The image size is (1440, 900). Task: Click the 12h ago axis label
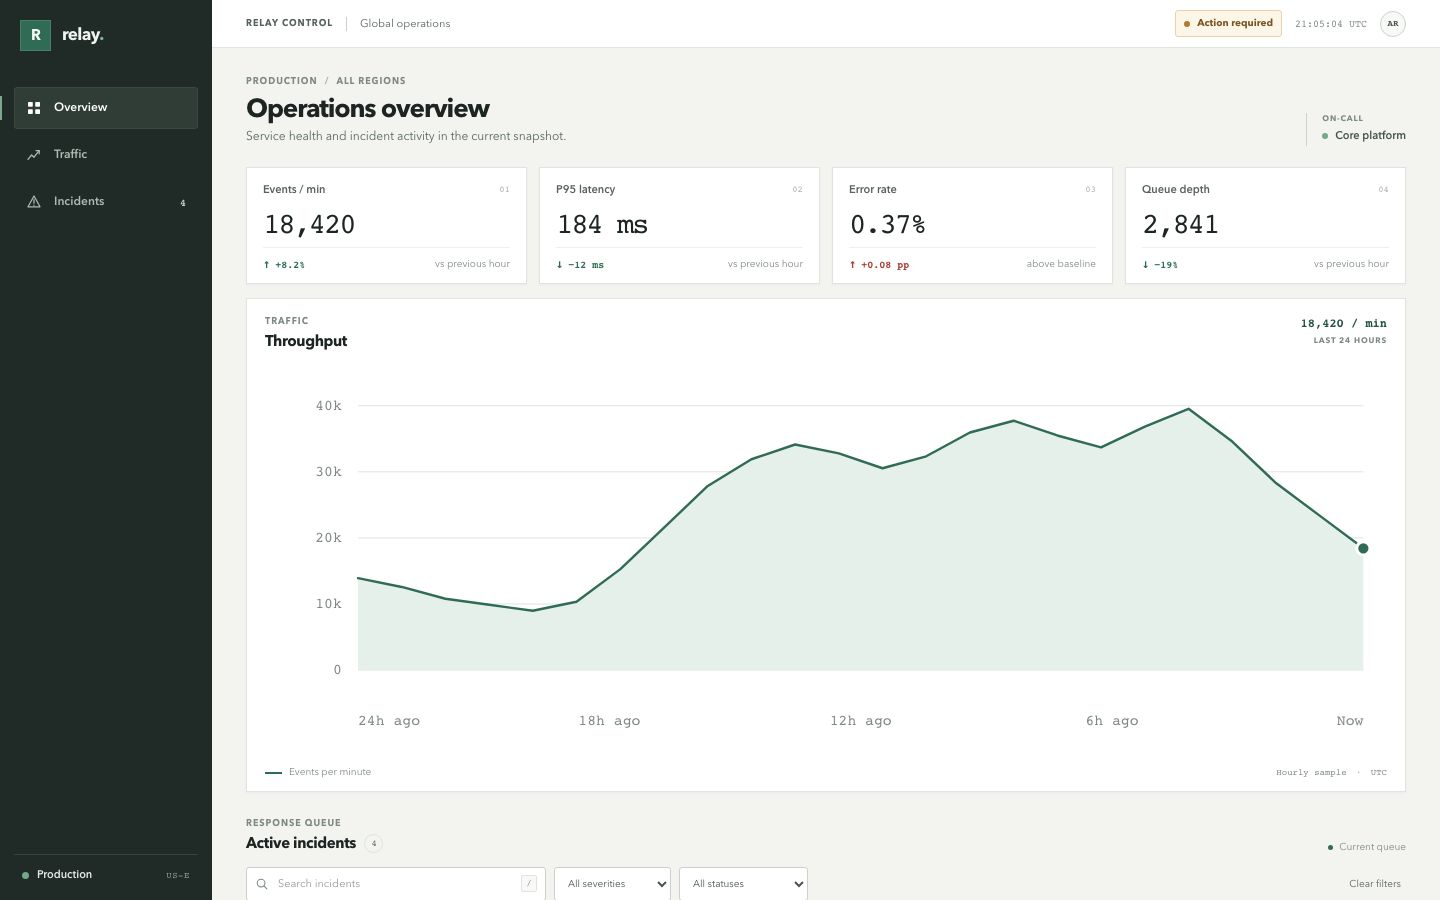pyautogui.click(x=861, y=721)
